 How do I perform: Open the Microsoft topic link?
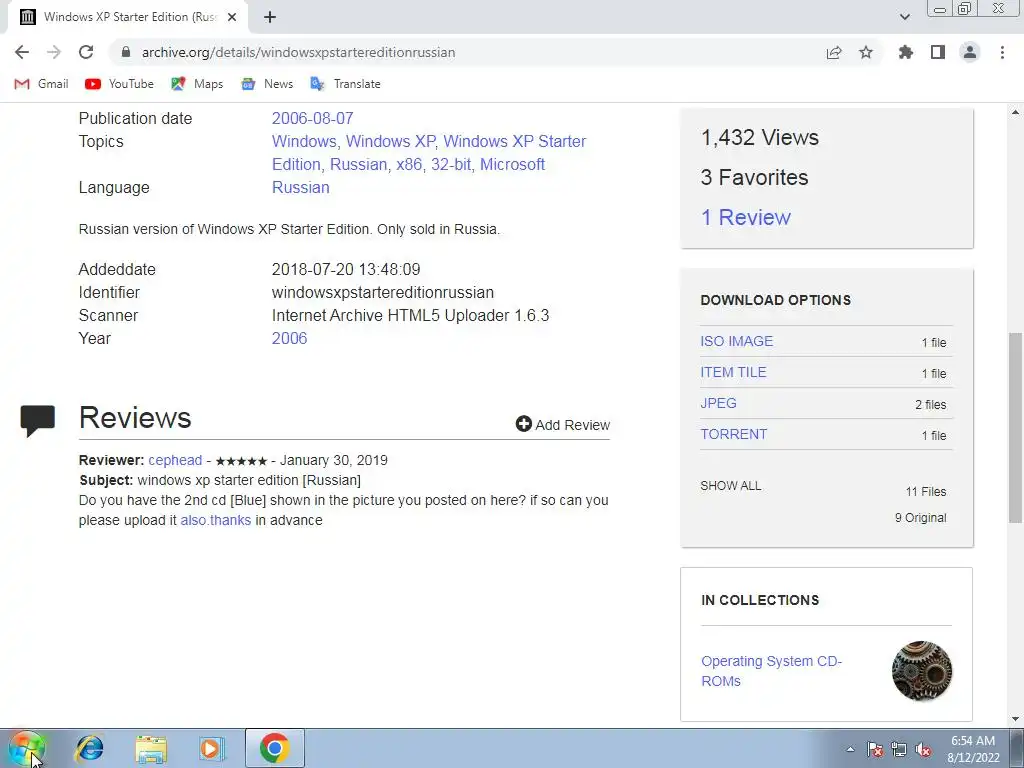[512, 165]
